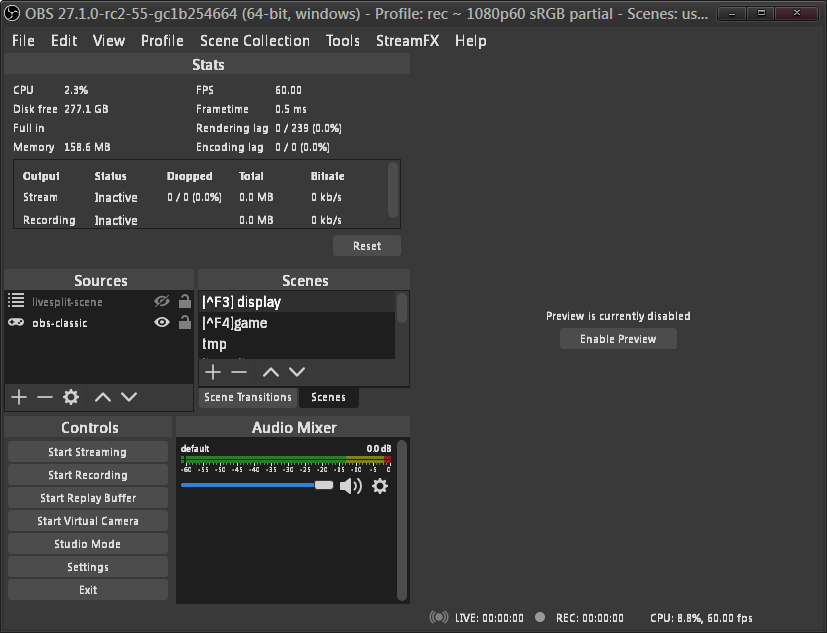Remove the selected scene using the minus icon
Image resolution: width=827 pixels, height=633 pixels.
point(238,371)
